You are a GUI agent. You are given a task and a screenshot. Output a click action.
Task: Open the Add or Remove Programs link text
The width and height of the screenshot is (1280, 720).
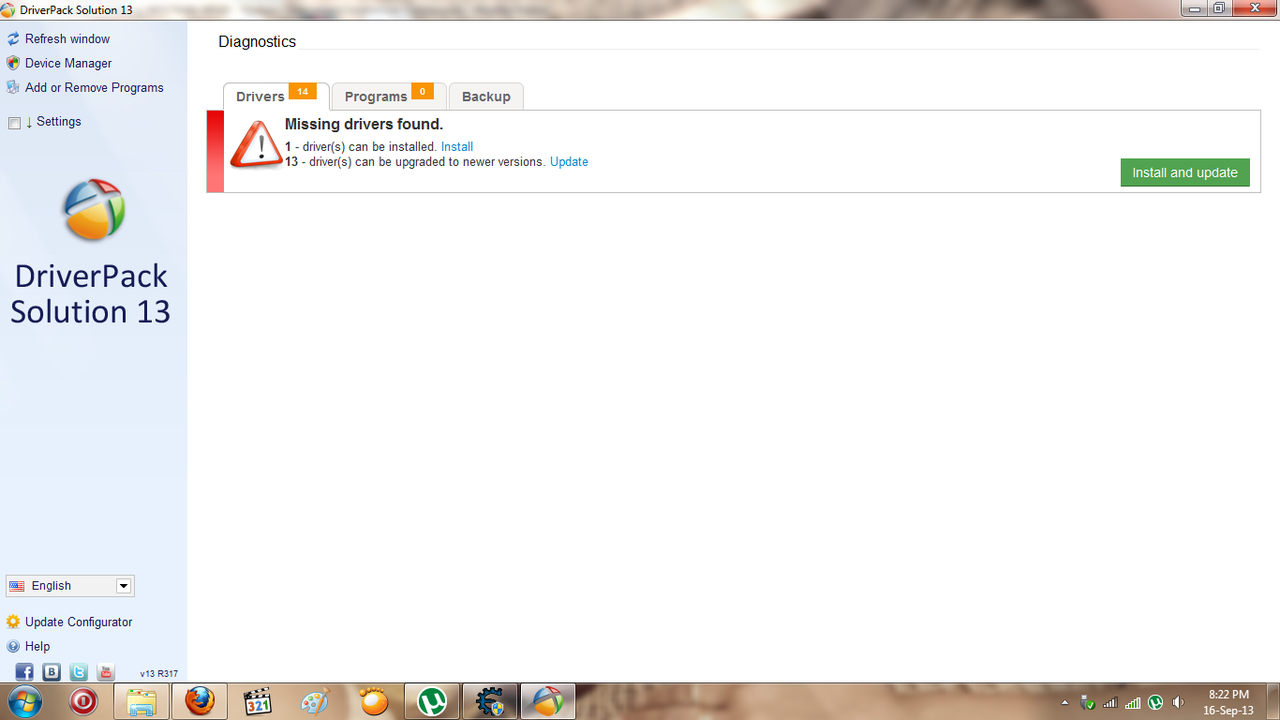[94, 88]
